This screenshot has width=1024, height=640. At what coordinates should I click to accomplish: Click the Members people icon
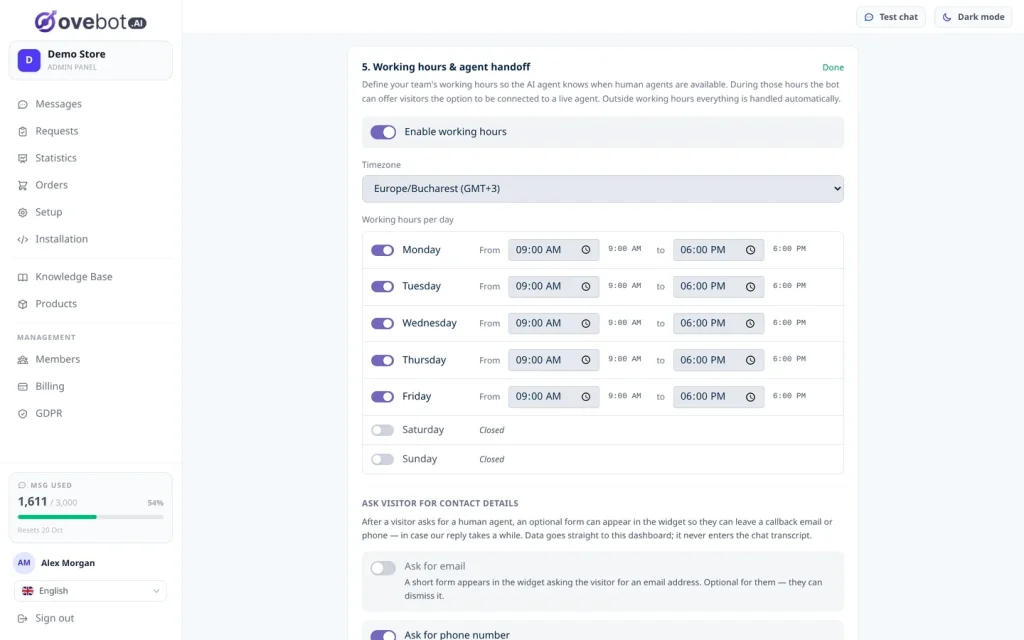[23, 360]
